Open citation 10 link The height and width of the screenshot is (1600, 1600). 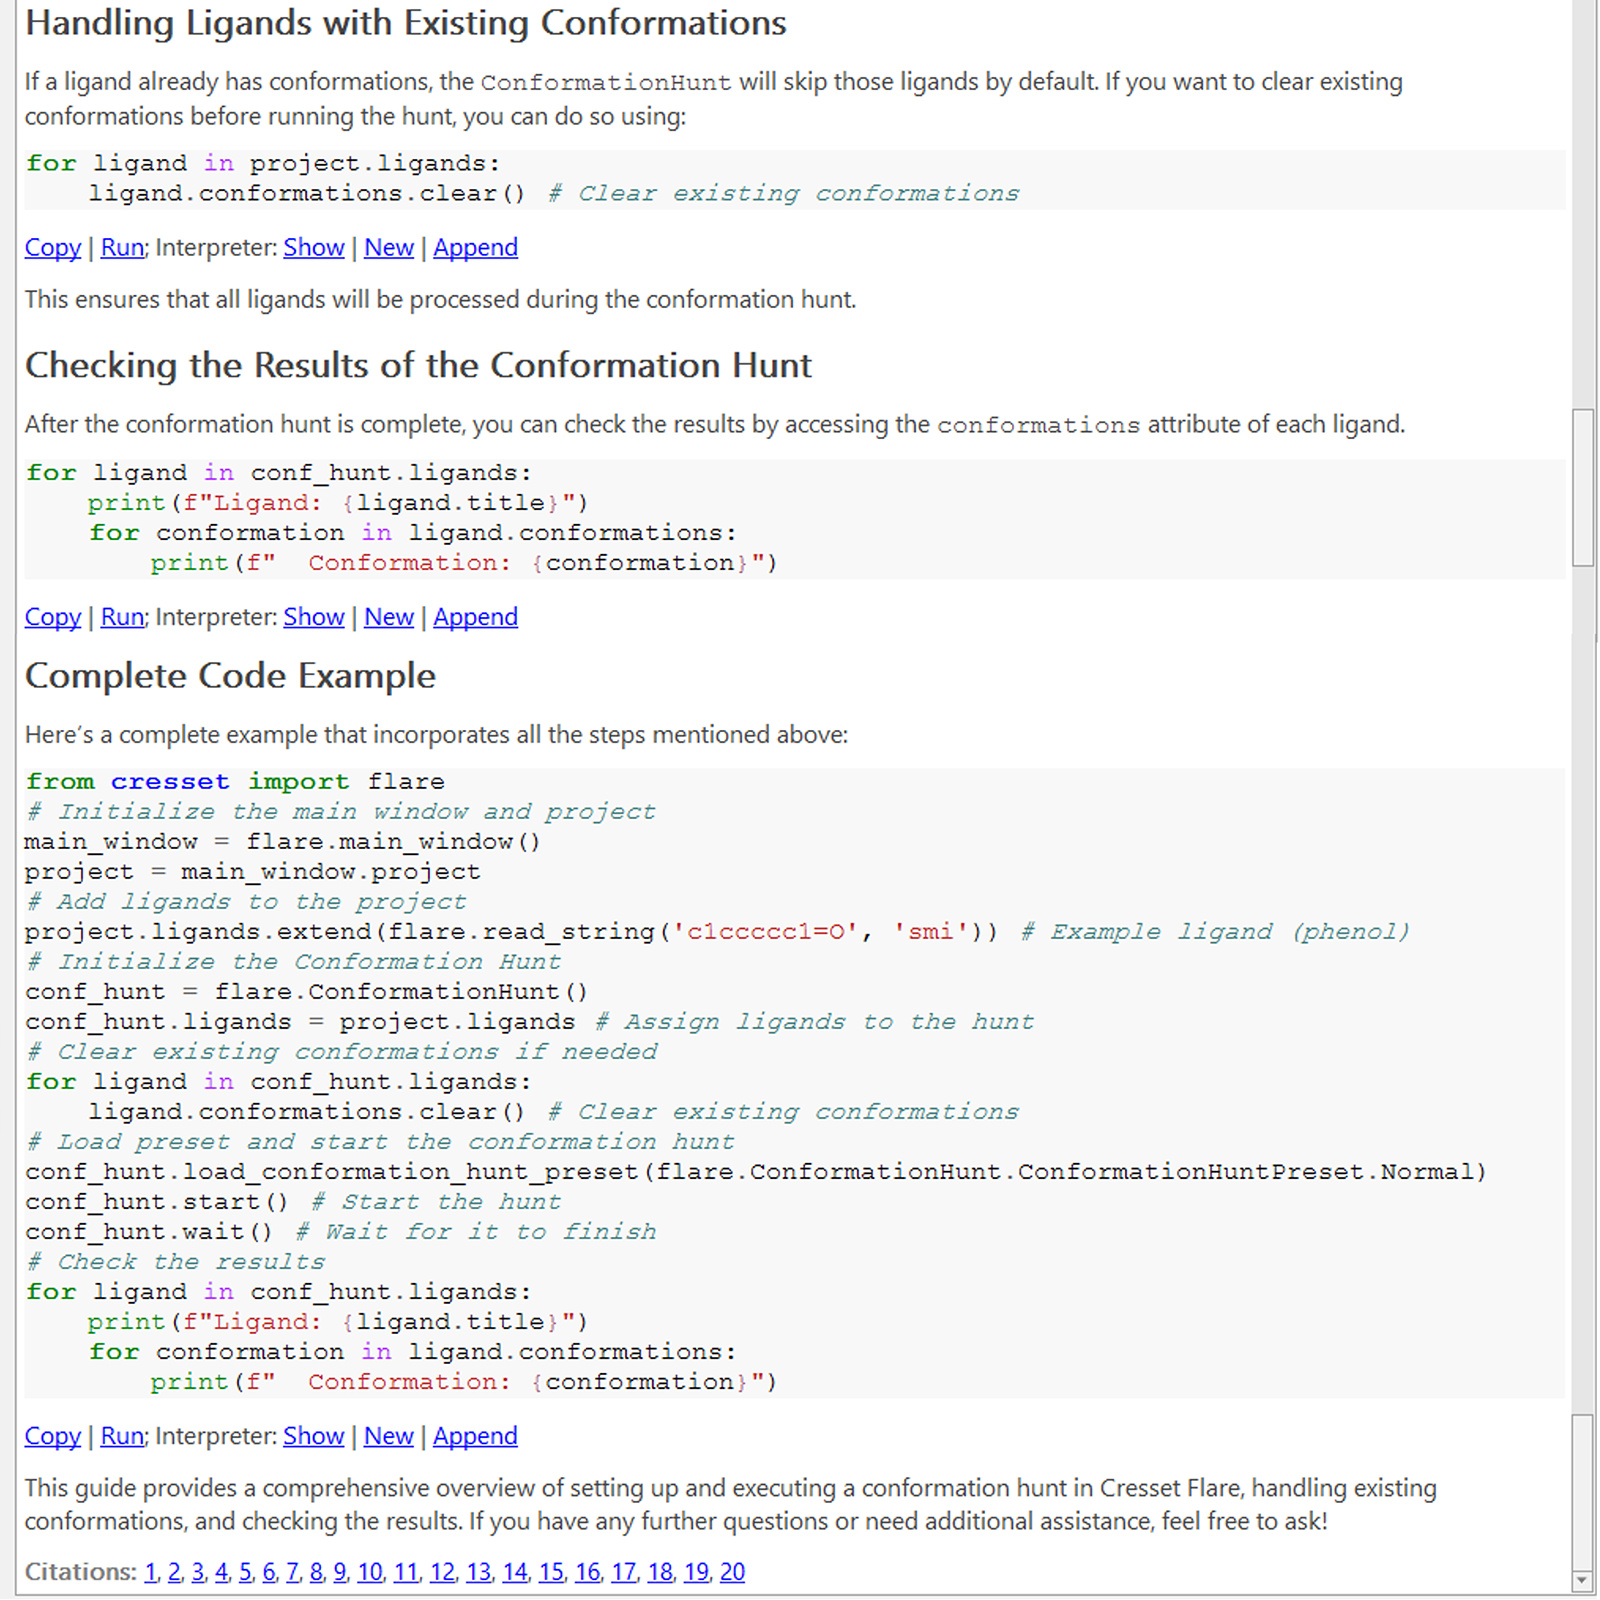[x=370, y=1572]
